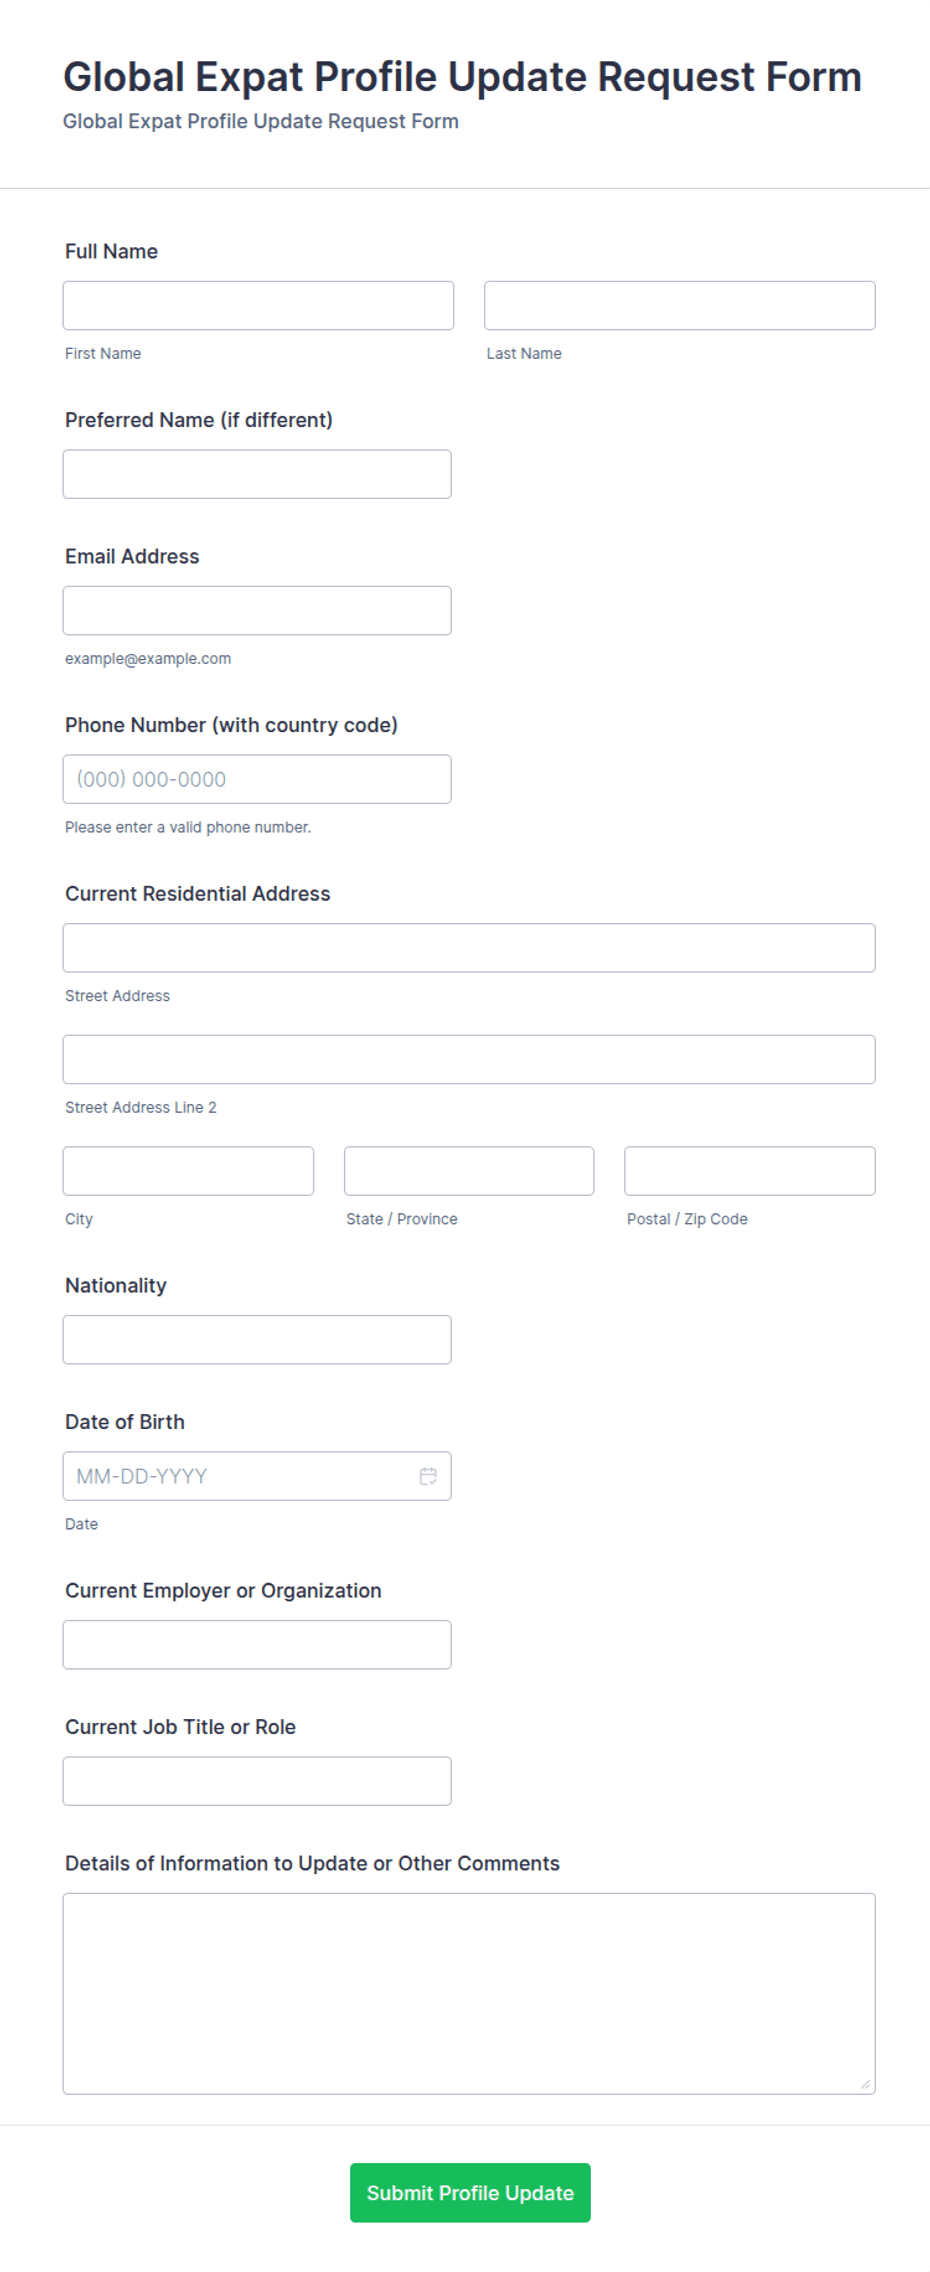Click the Postal / Zip Code field
The width and height of the screenshot is (930, 2272).
750,1171
